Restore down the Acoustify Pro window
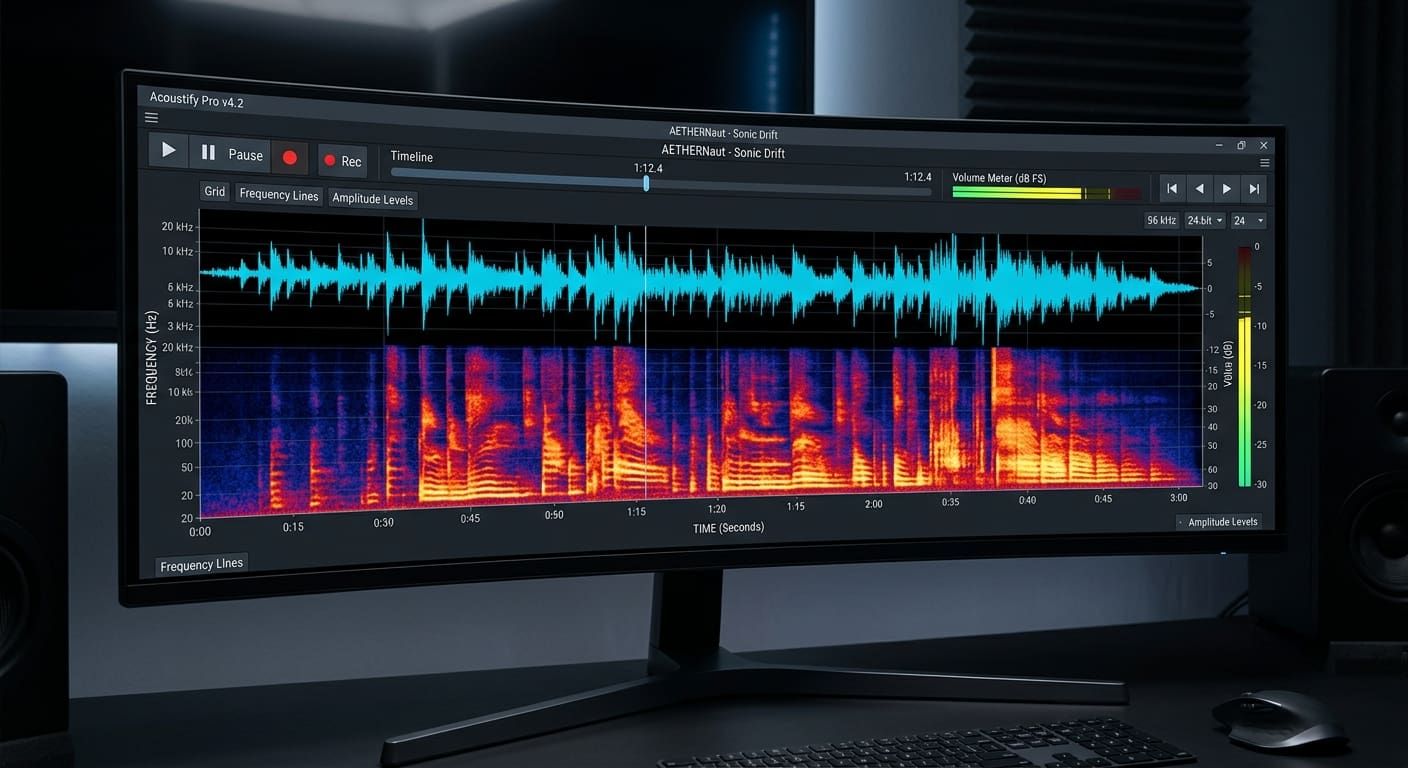Screen dimensions: 1408x768 pos(1241,145)
